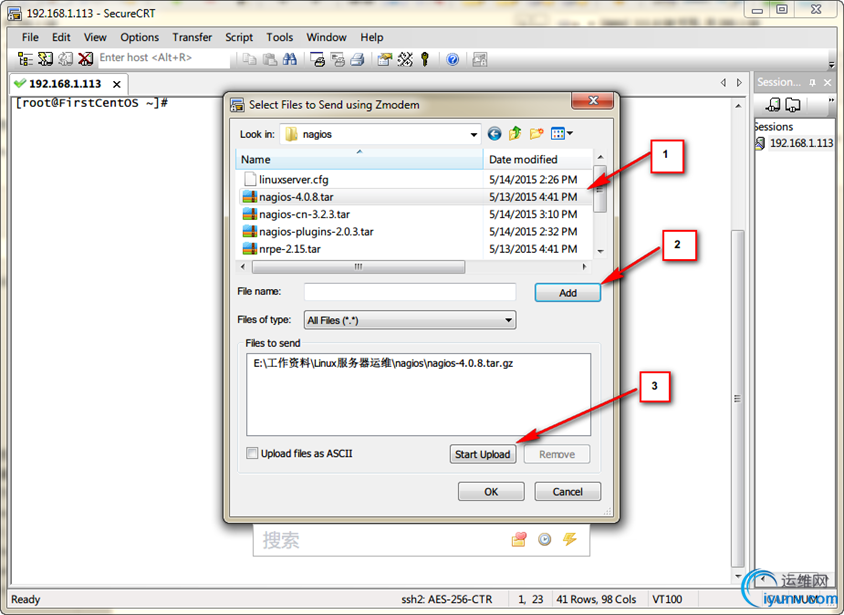Open the Window menu
This screenshot has height=615, width=844.
click(x=326, y=37)
